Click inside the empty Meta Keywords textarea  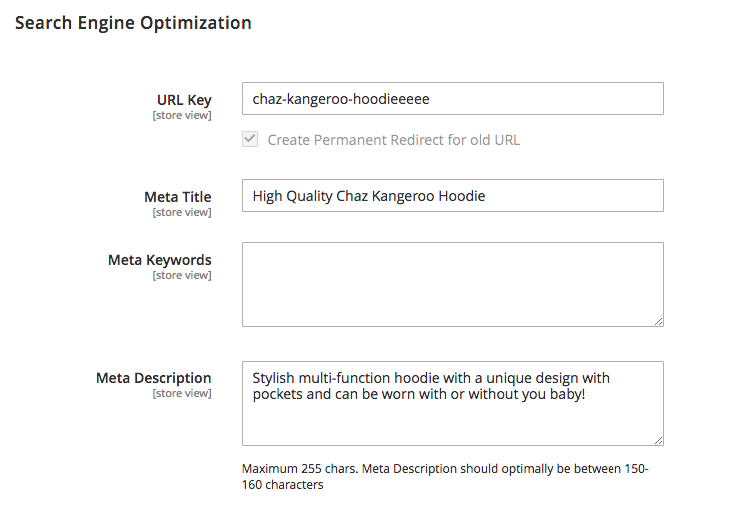pyautogui.click(x=452, y=284)
